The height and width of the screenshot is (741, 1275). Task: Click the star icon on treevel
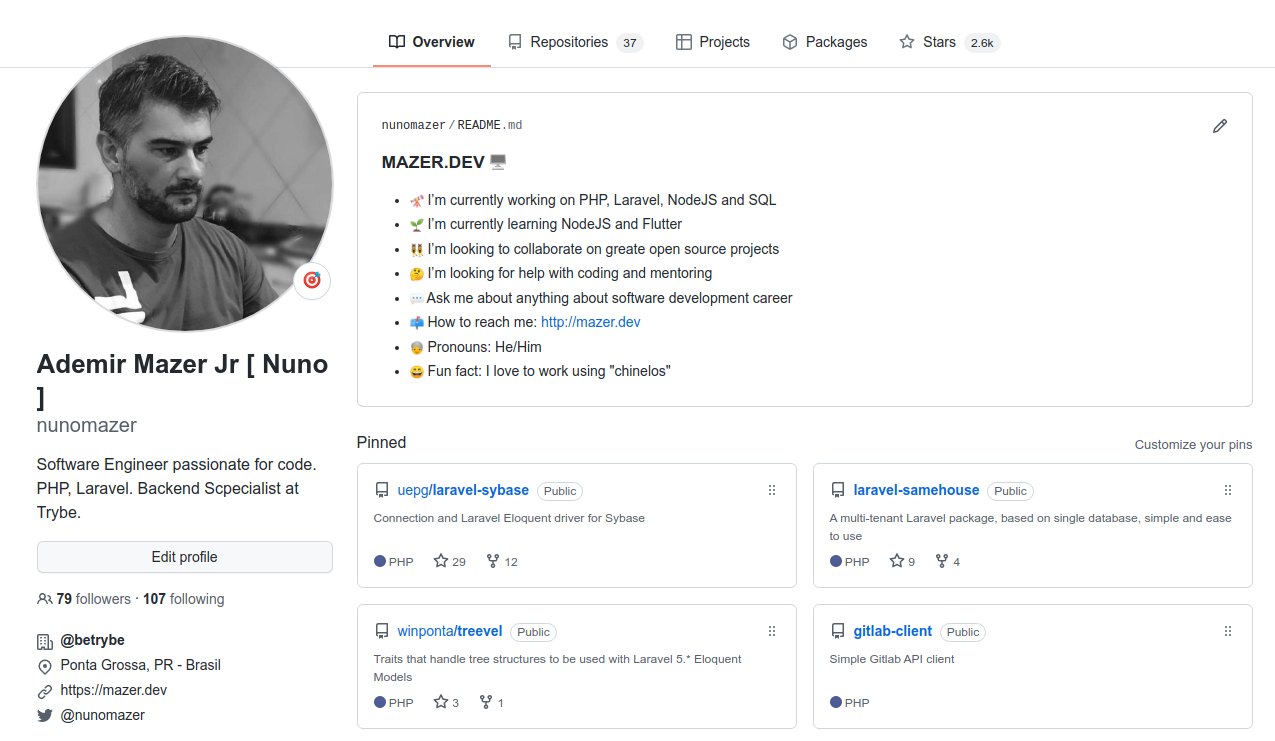[x=441, y=702]
